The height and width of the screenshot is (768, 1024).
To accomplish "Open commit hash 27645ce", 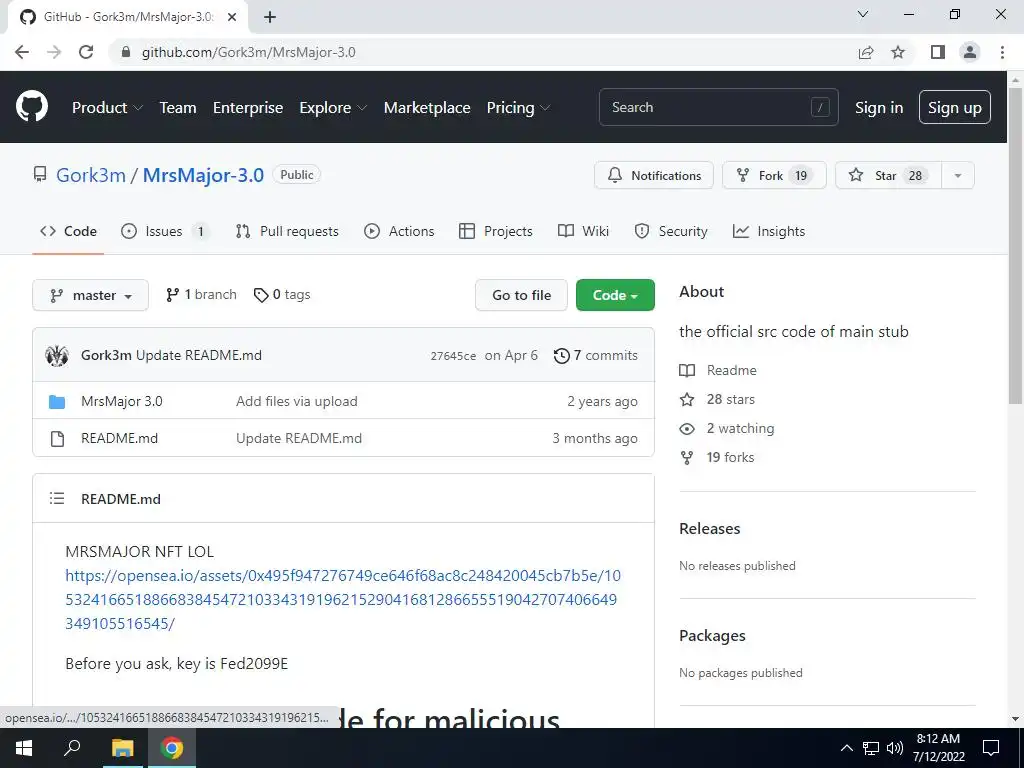I will pyautogui.click(x=453, y=356).
